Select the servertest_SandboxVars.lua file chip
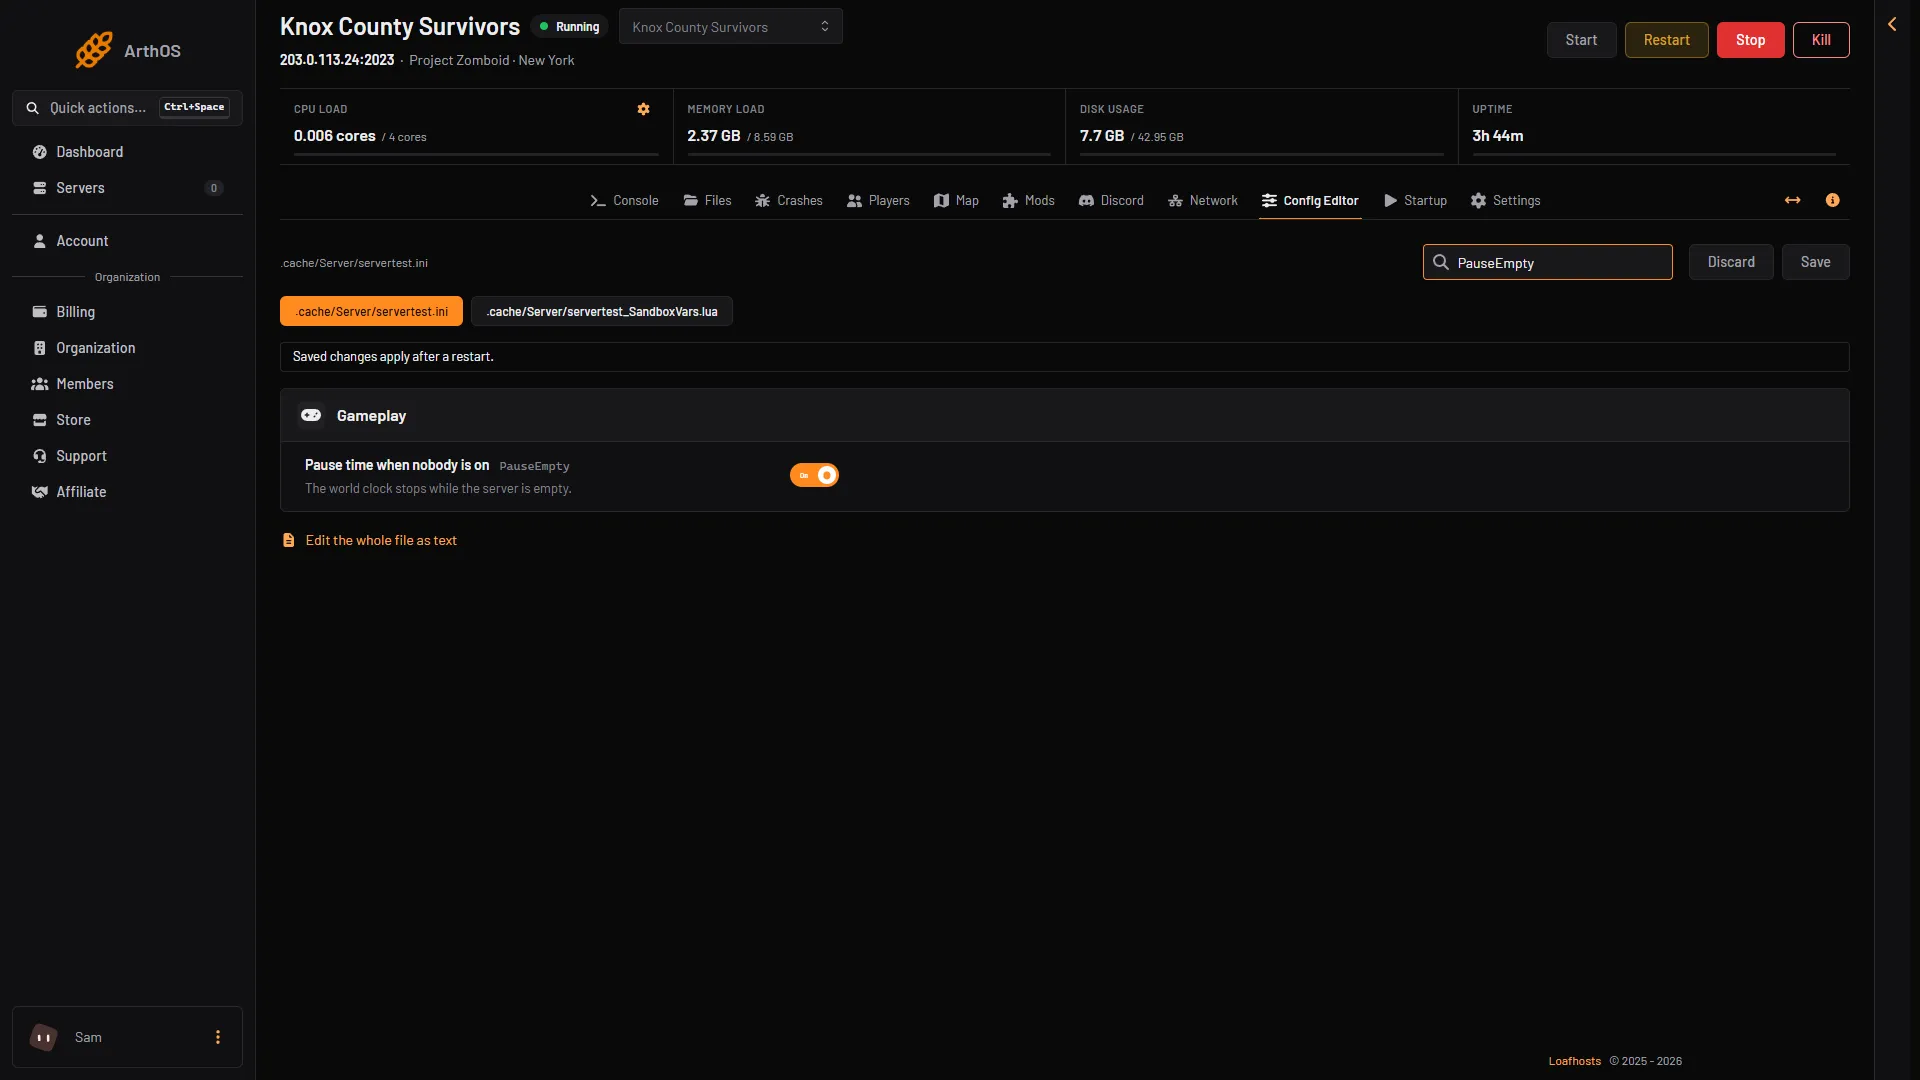This screenshot has height=1080, width=1920. pyautogui.click(x=602, y=311)
